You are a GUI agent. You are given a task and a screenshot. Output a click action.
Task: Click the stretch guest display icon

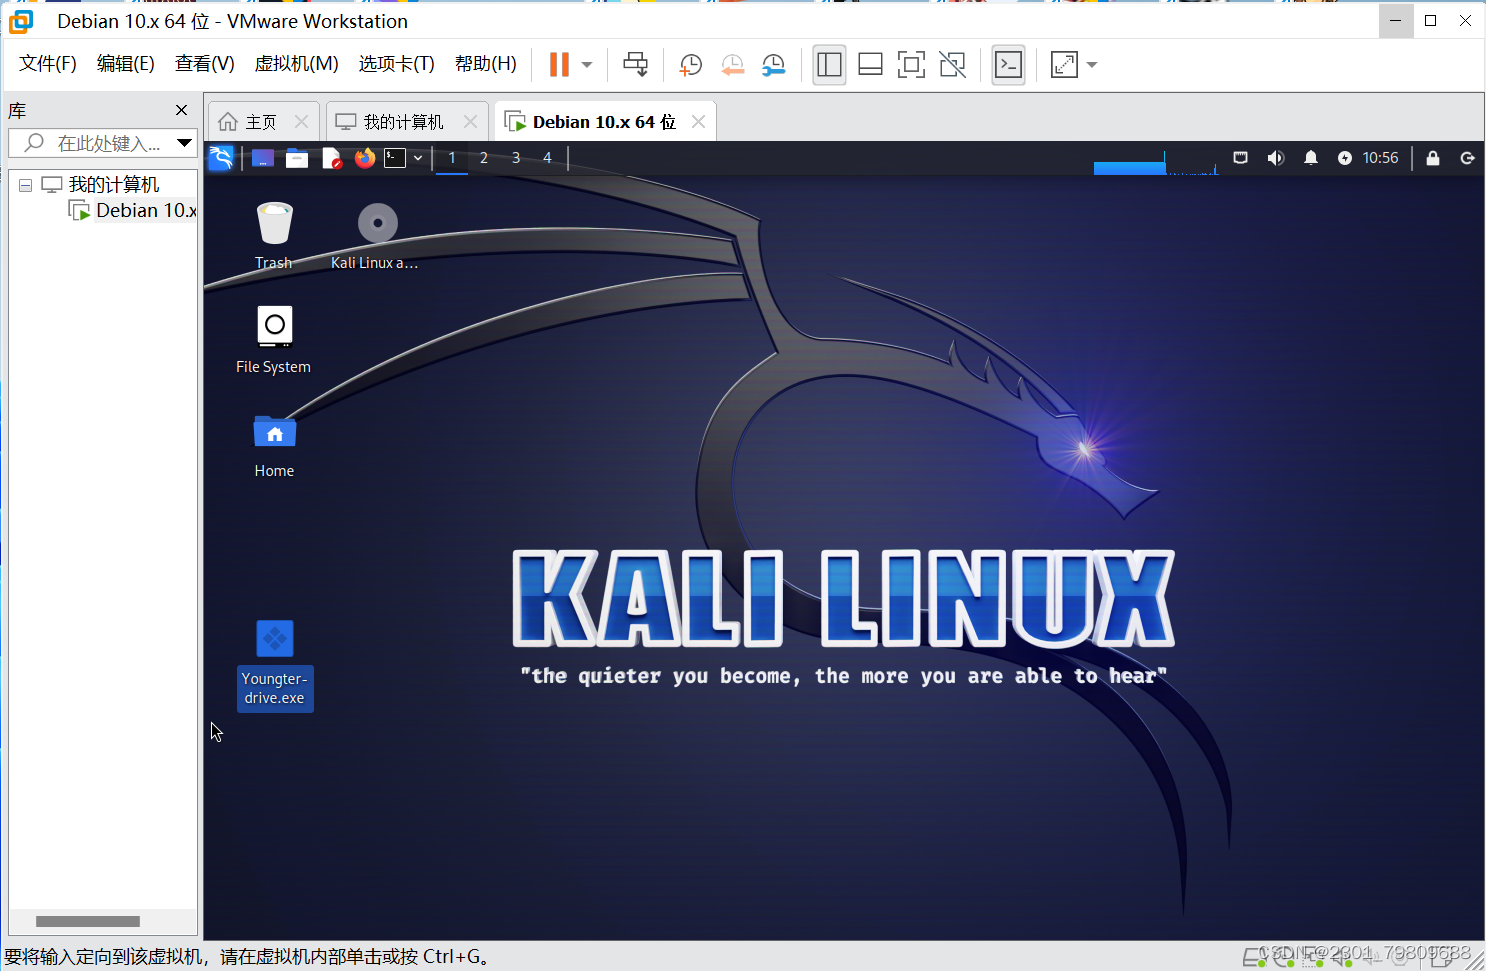[1064, 65]
